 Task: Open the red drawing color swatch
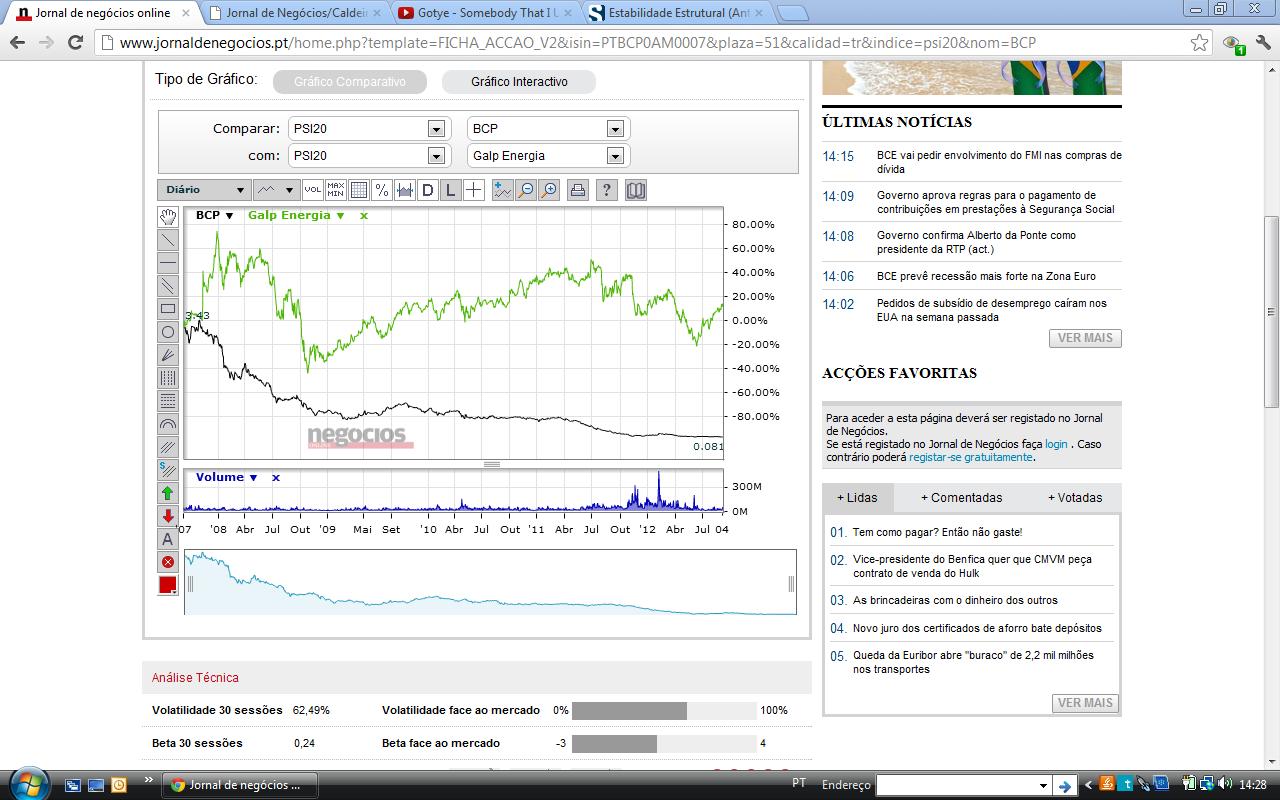pos(168,585)
